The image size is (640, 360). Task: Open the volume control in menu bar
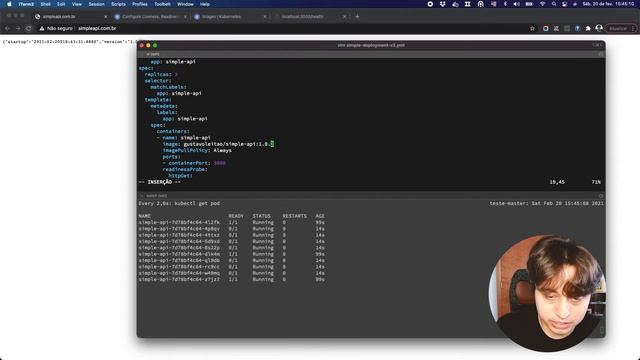(516, 4)
